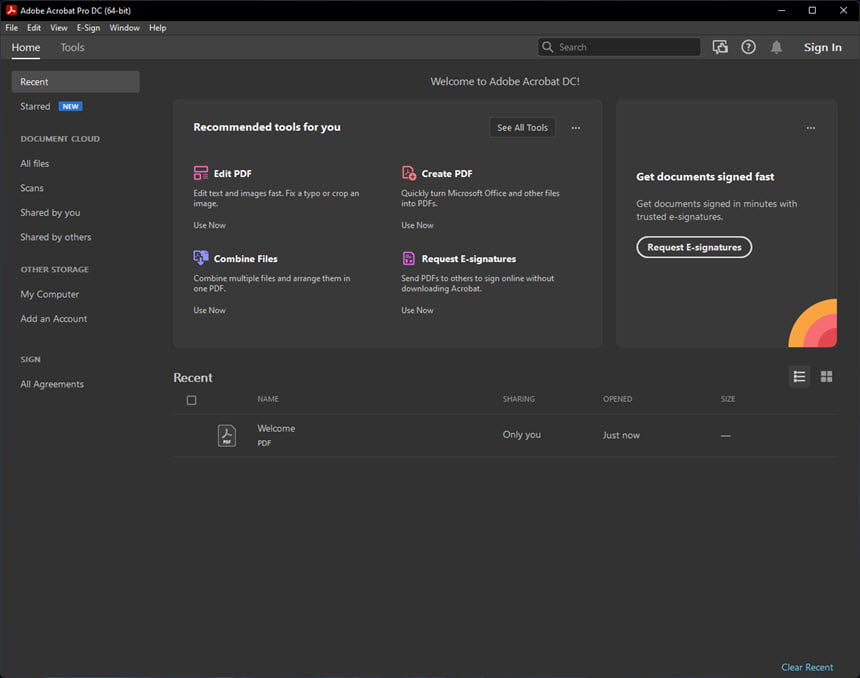Click the Clear Recent link
Viewport: 860px width, 678px height.
click(x=807, y=667)
